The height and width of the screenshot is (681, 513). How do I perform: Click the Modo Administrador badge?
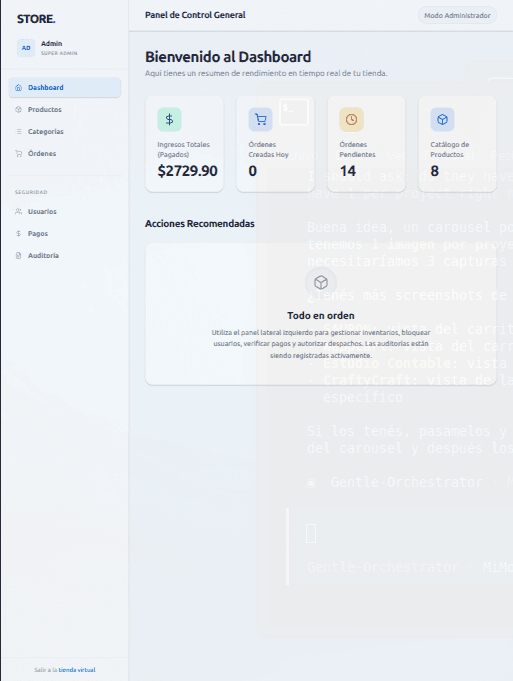(457, 16)
